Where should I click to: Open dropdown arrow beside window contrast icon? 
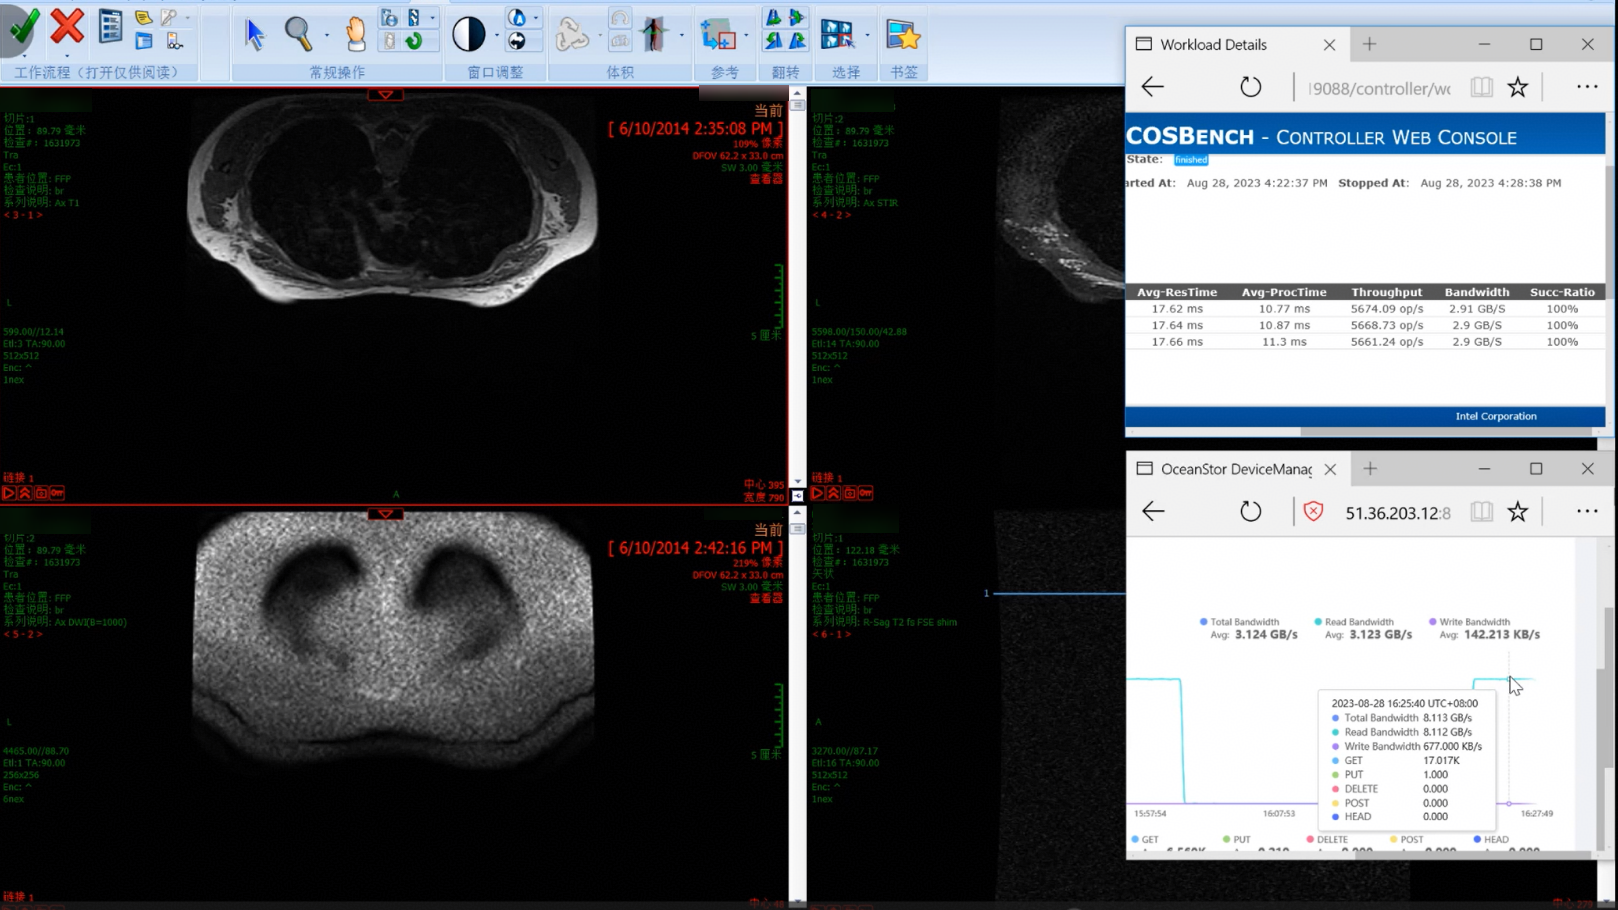click(497, 36)
